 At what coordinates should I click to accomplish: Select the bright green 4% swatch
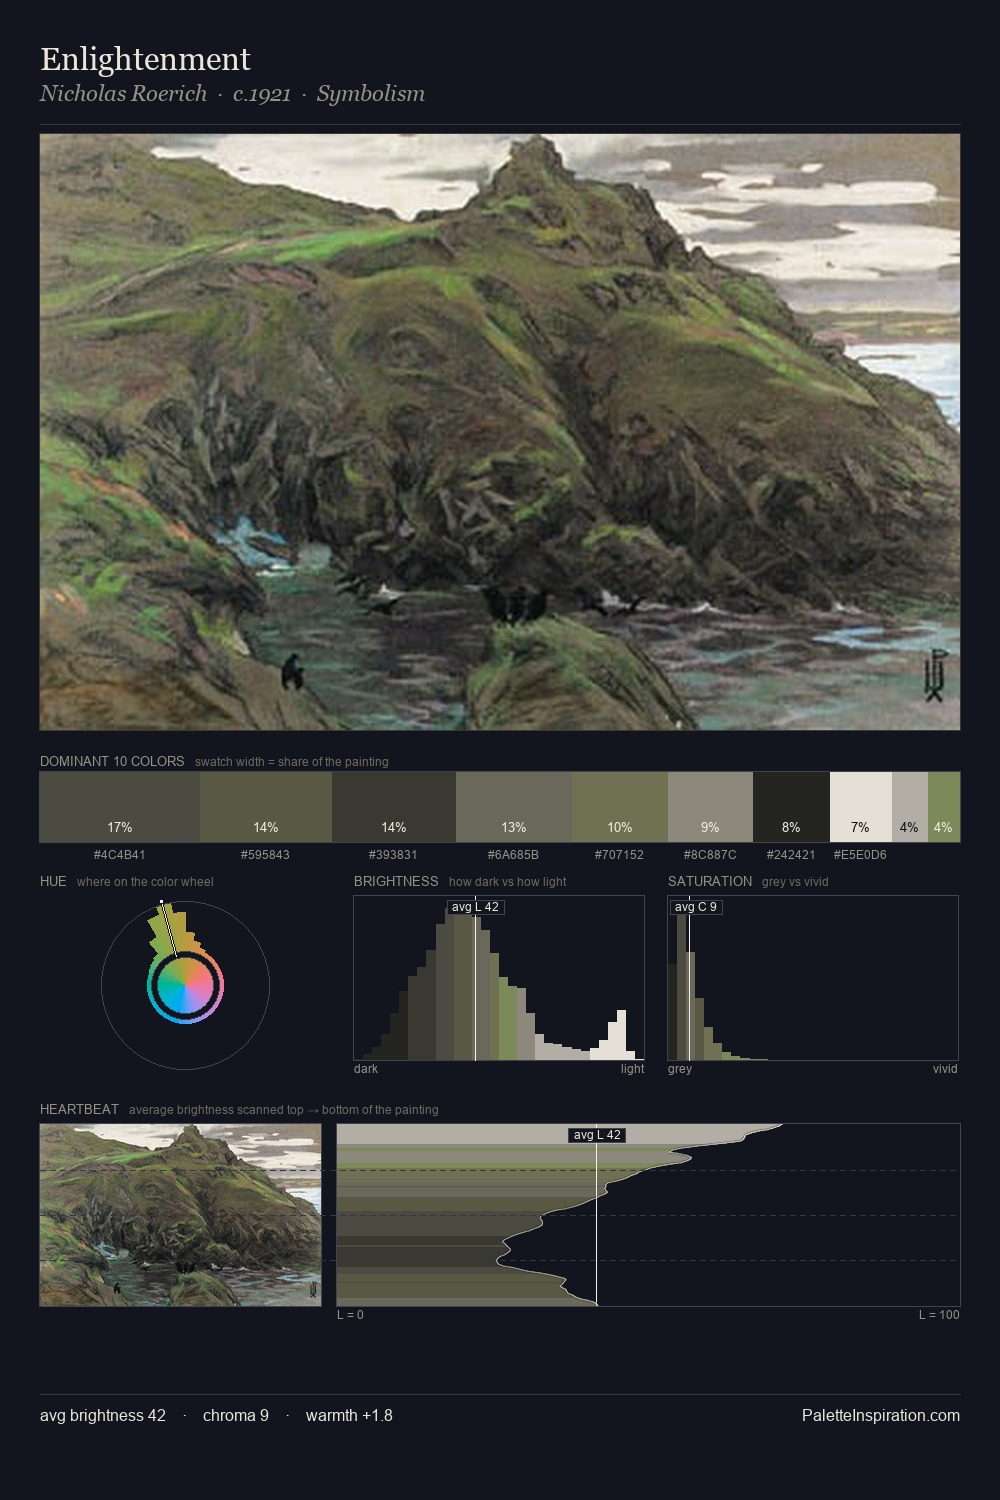[x=944, y=807]
